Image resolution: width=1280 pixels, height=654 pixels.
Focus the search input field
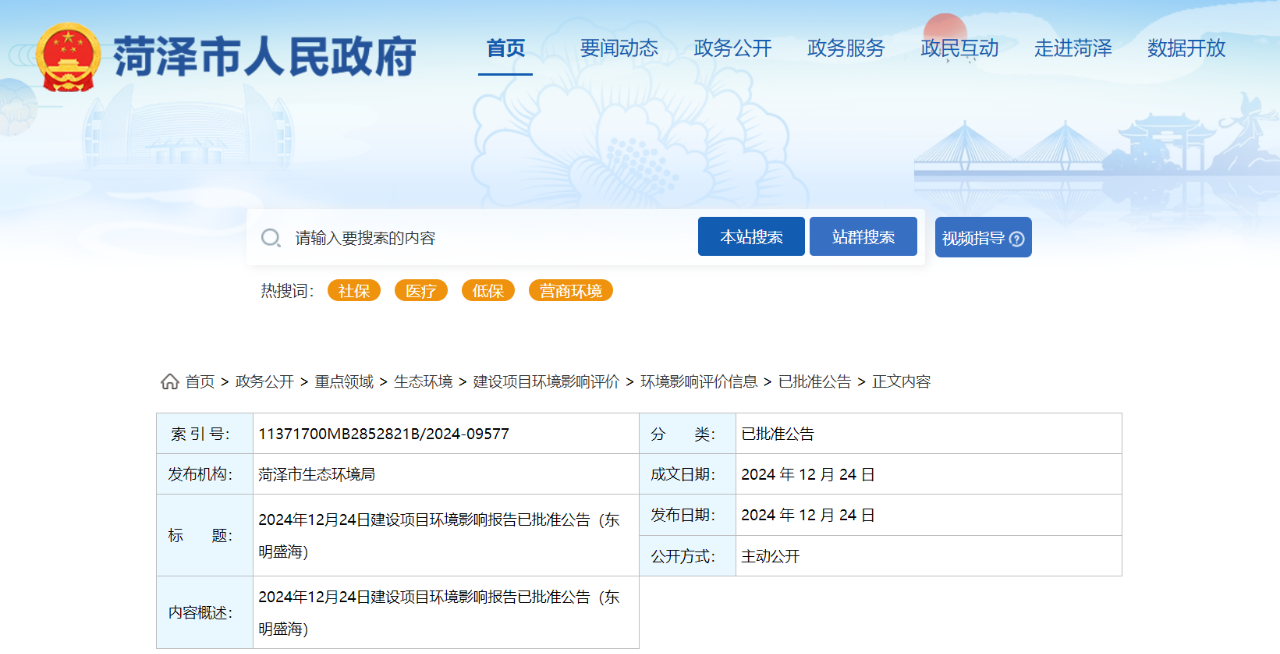click(490, 238)
